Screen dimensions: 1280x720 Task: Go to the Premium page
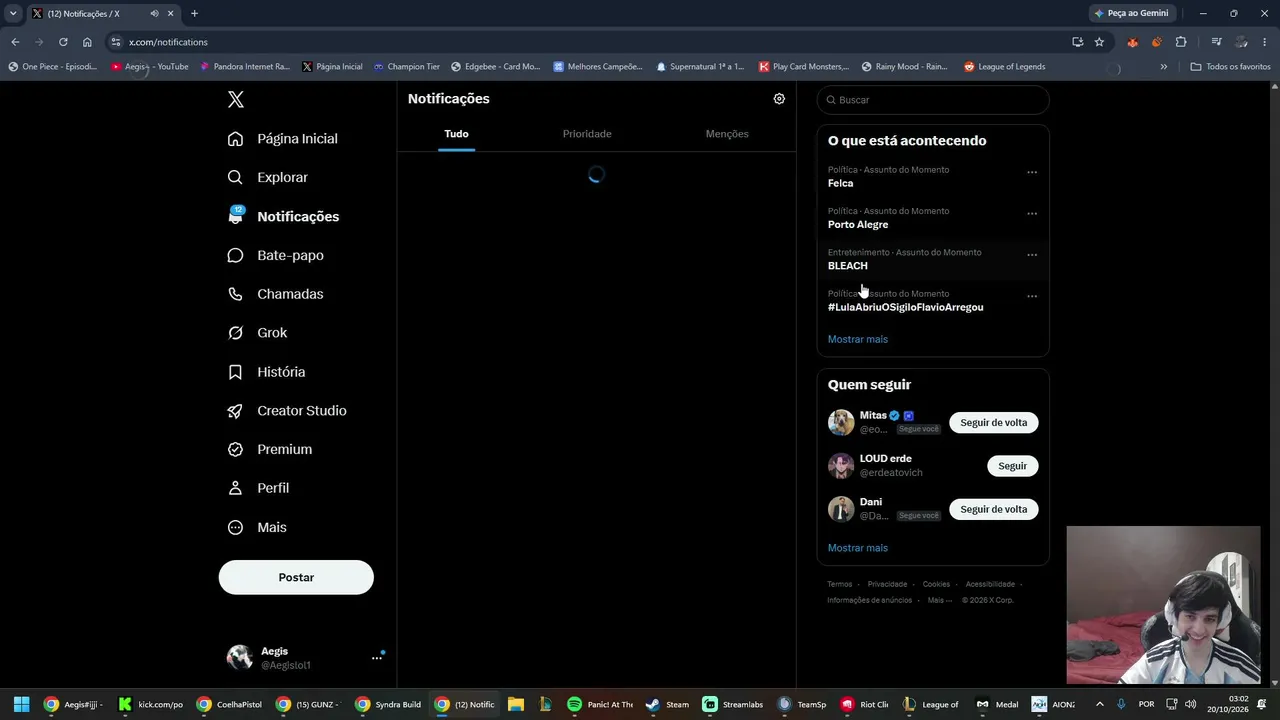pos(270,450)
